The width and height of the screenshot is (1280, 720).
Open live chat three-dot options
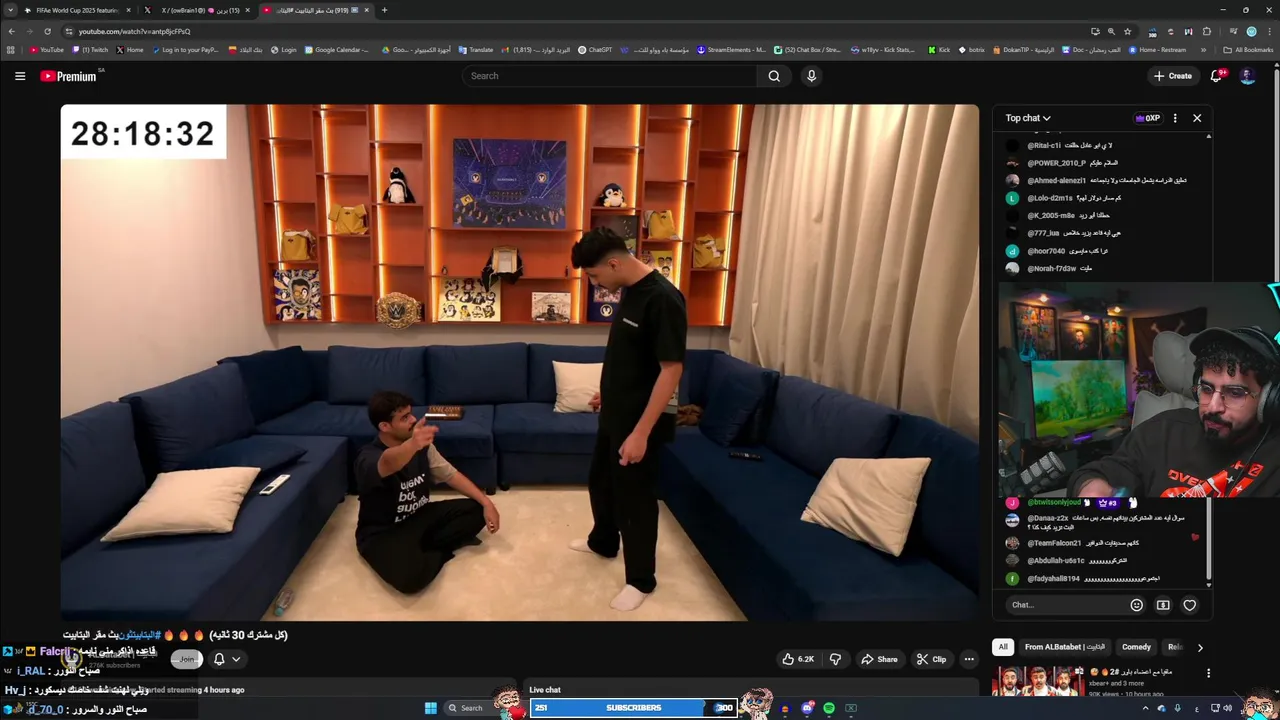point(1175,118)
